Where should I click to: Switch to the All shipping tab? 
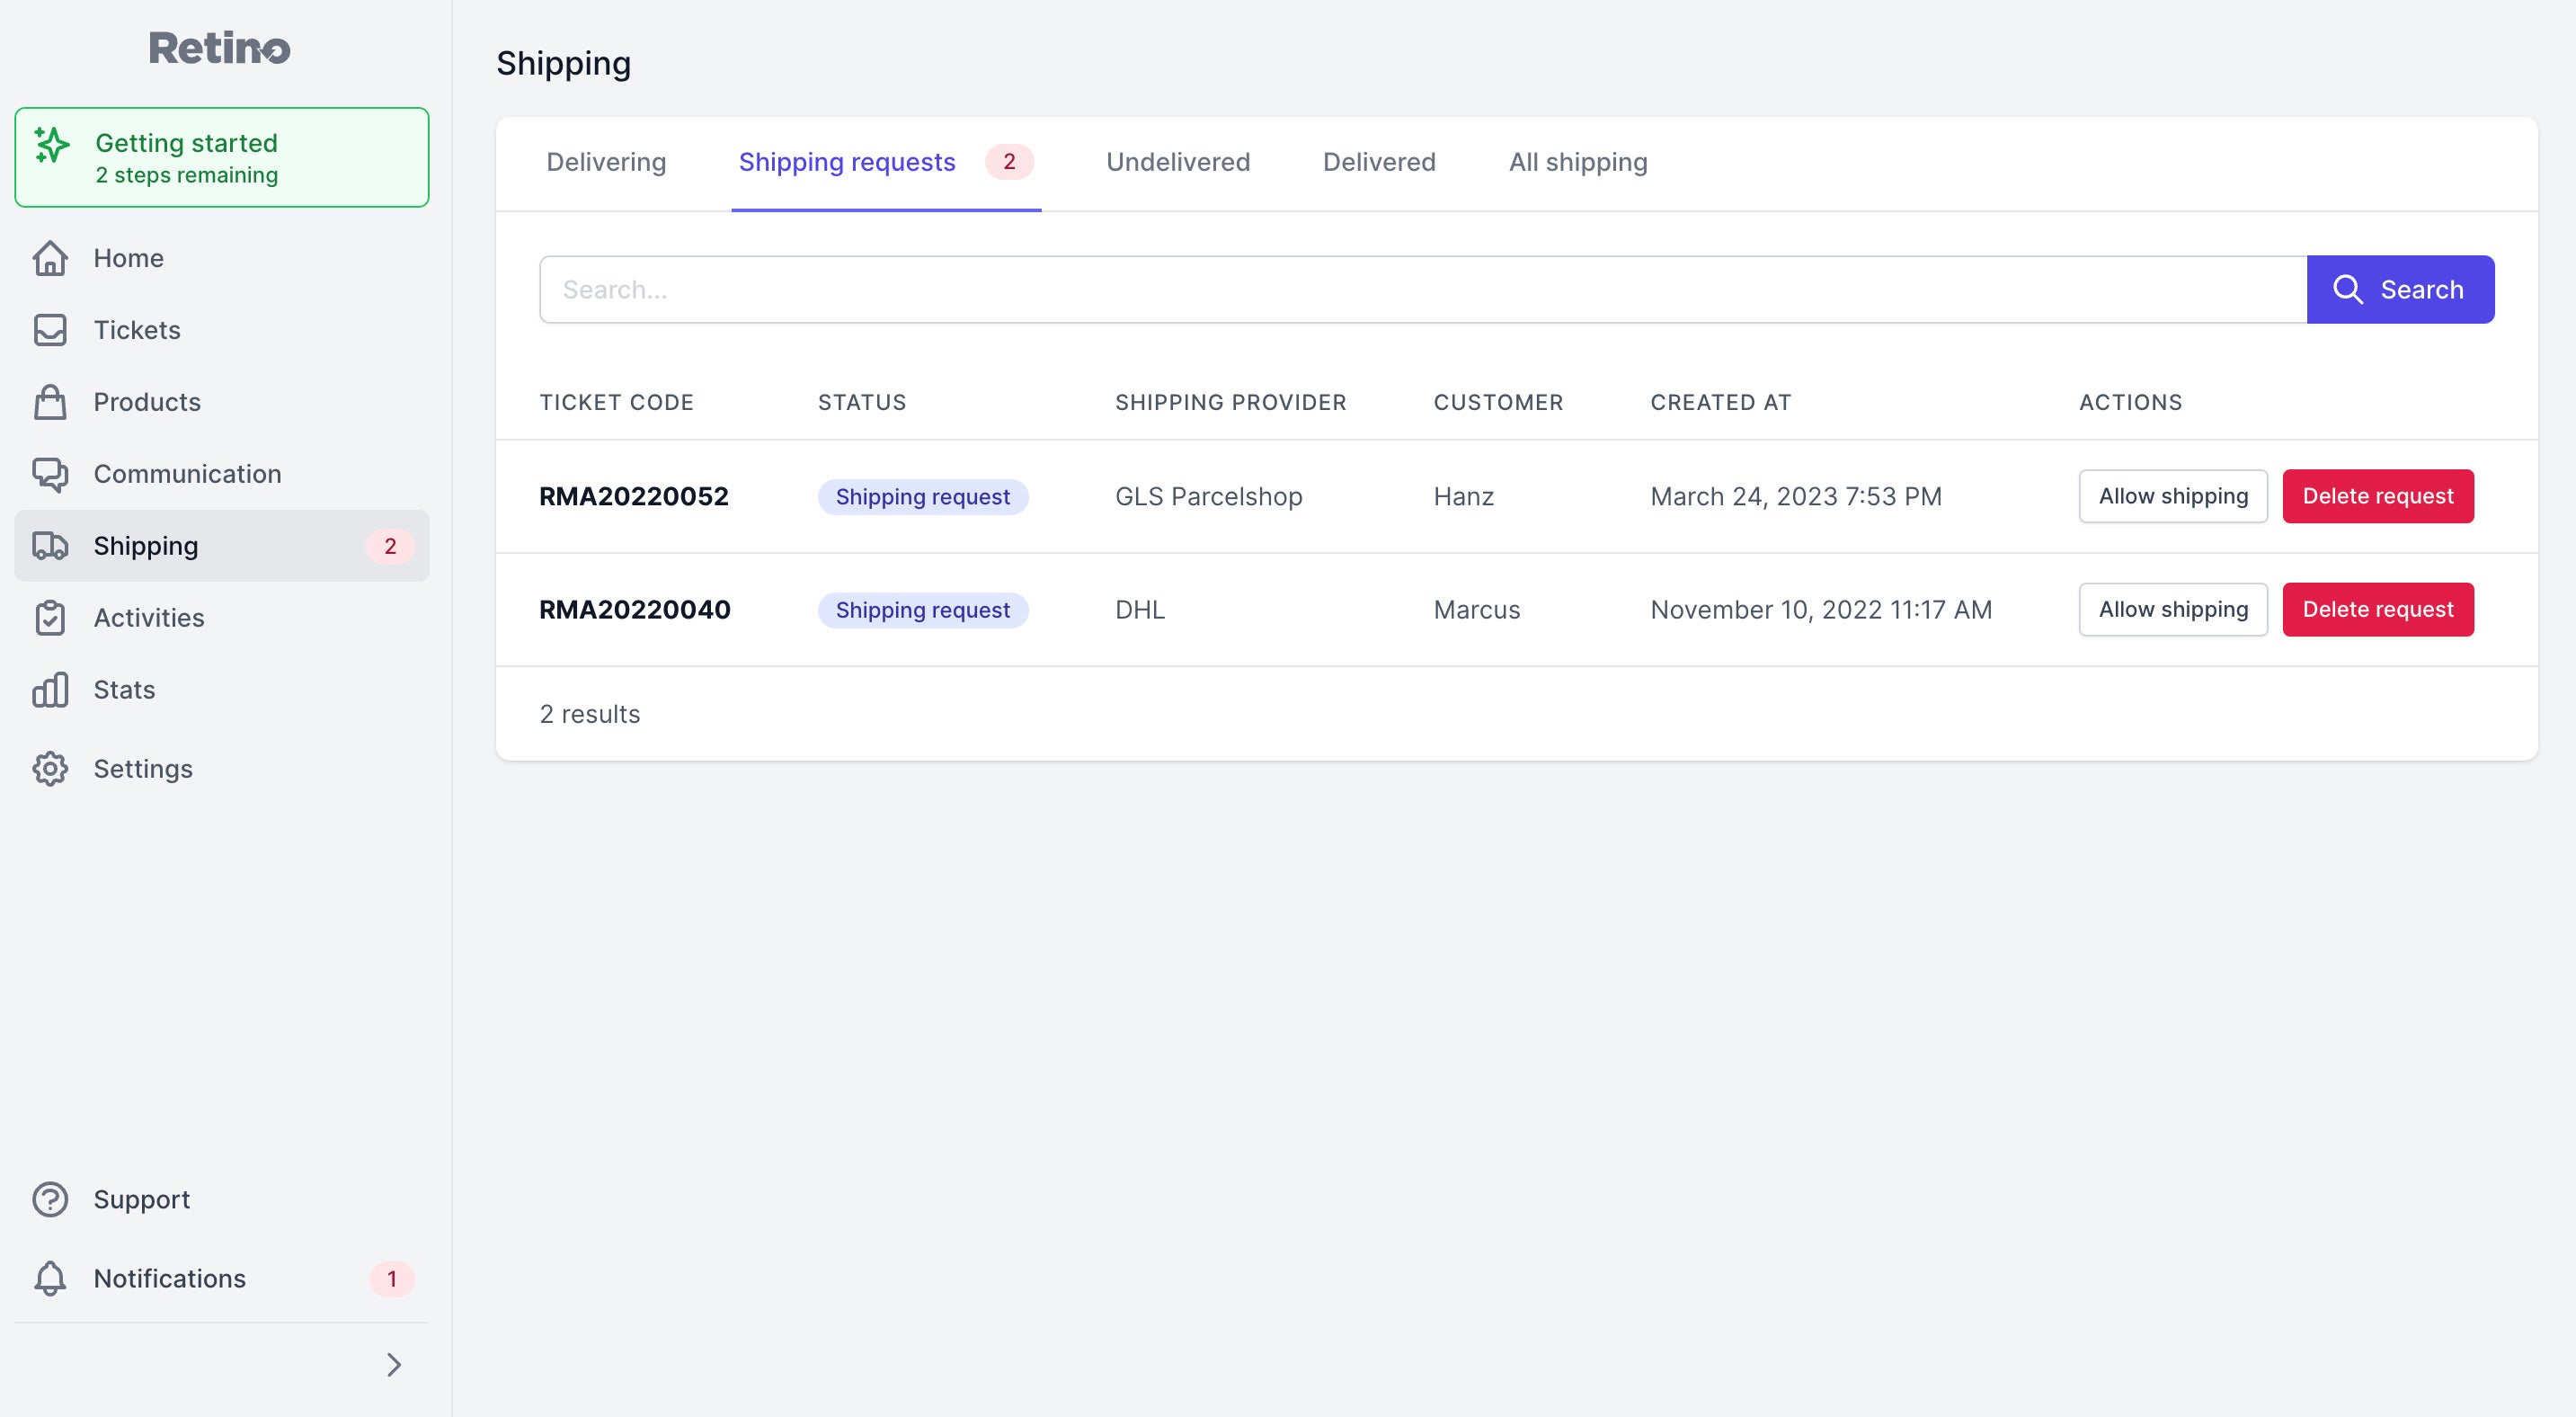click(x=1577, y=161)
